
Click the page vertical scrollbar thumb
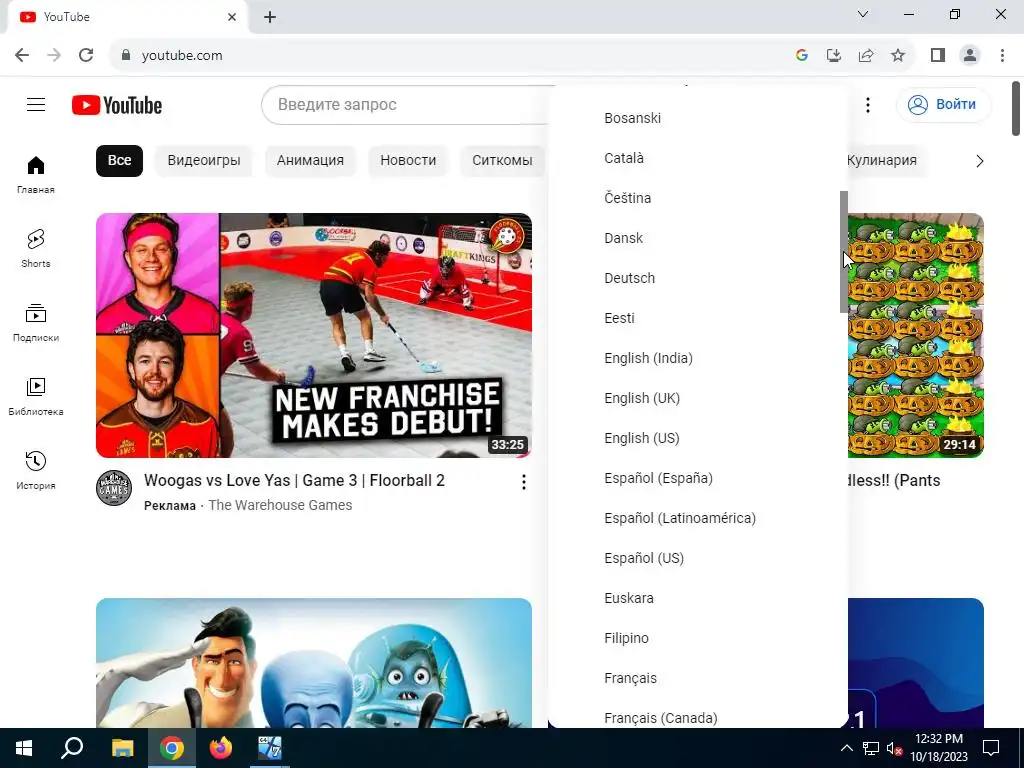pyautogui.click(x=1016, y=108)
